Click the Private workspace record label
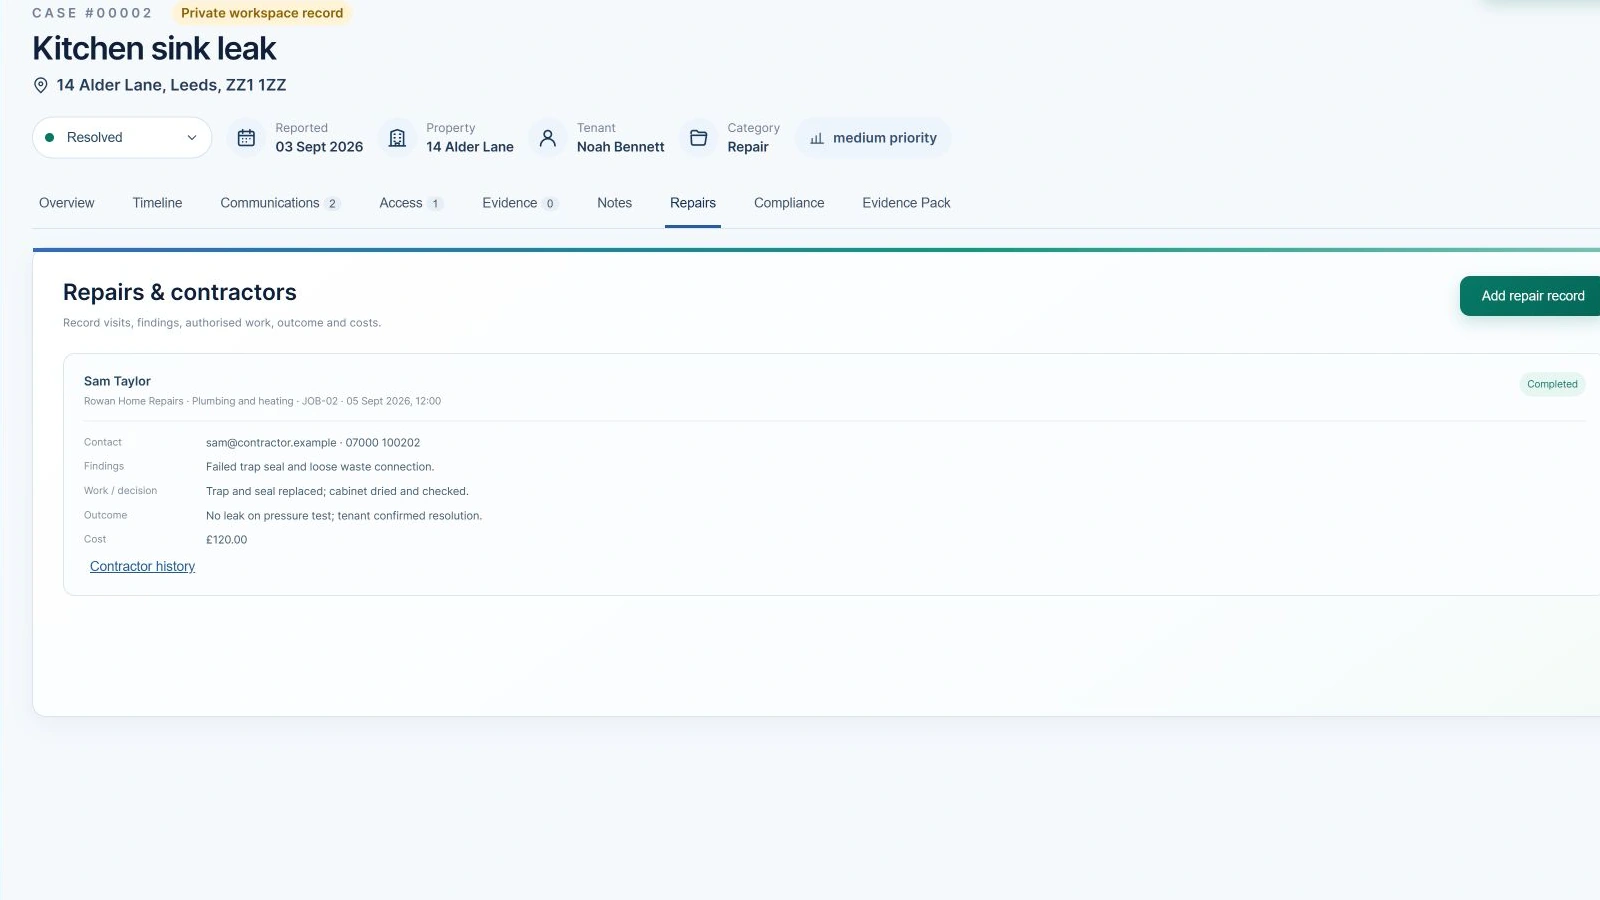The image size is (1600, 900). (x=262, y=13)
